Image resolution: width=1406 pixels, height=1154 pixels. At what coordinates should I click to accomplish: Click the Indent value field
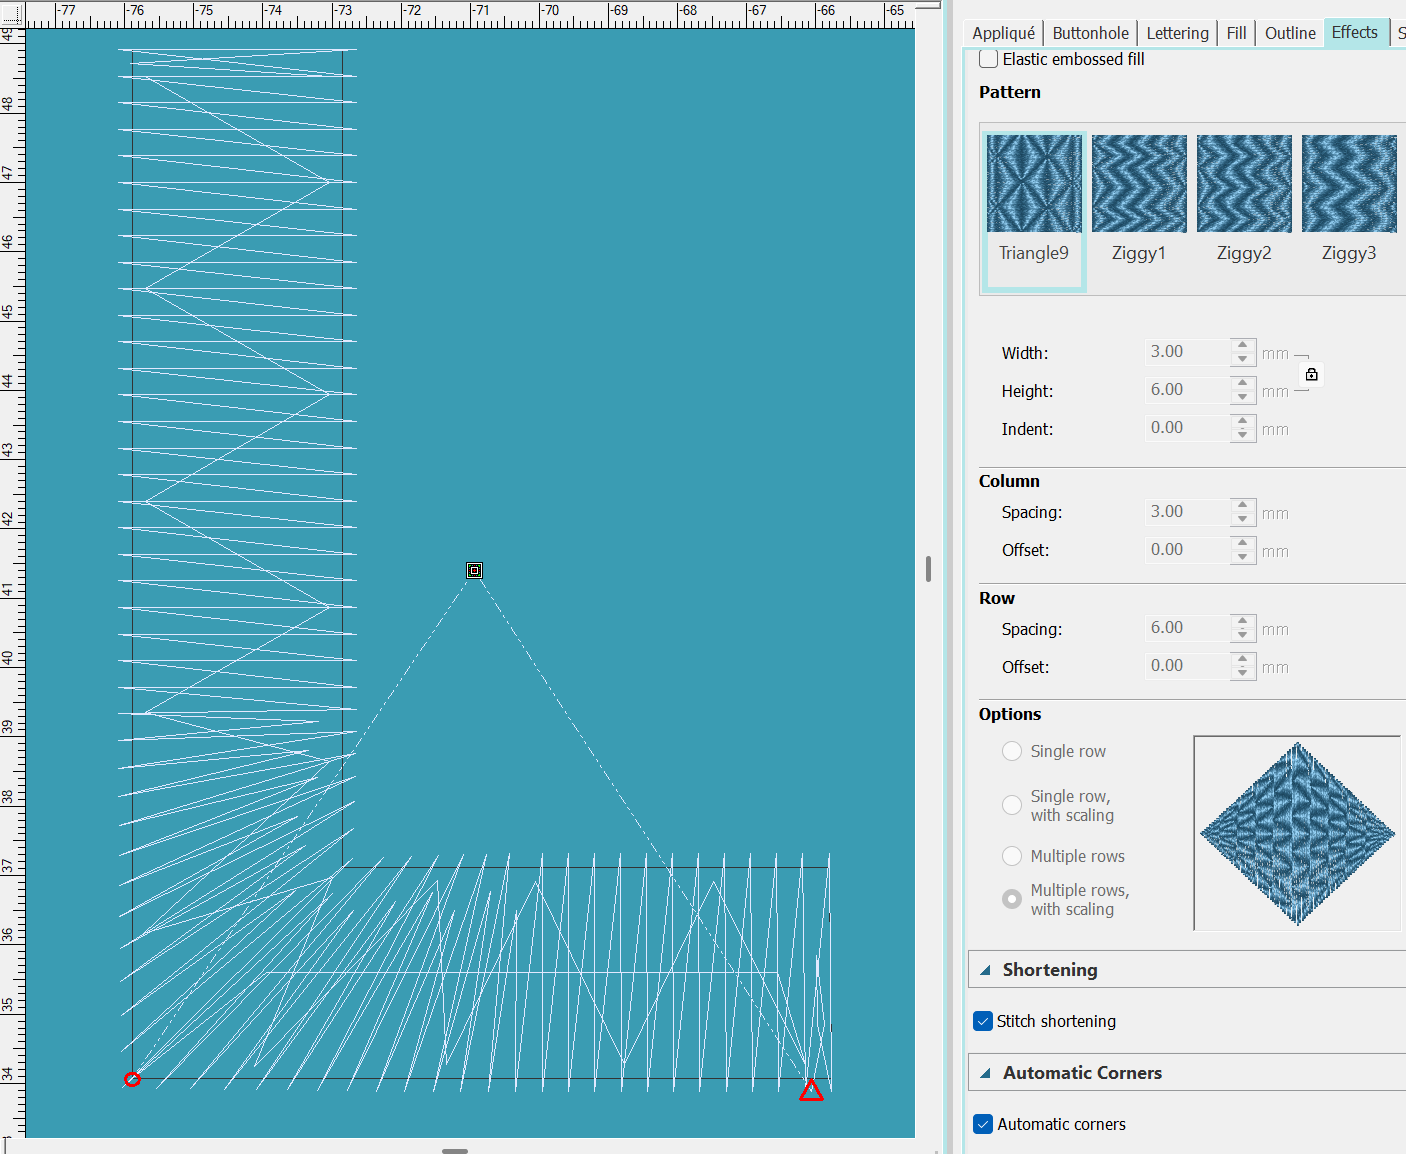[x=1187, y=428]
